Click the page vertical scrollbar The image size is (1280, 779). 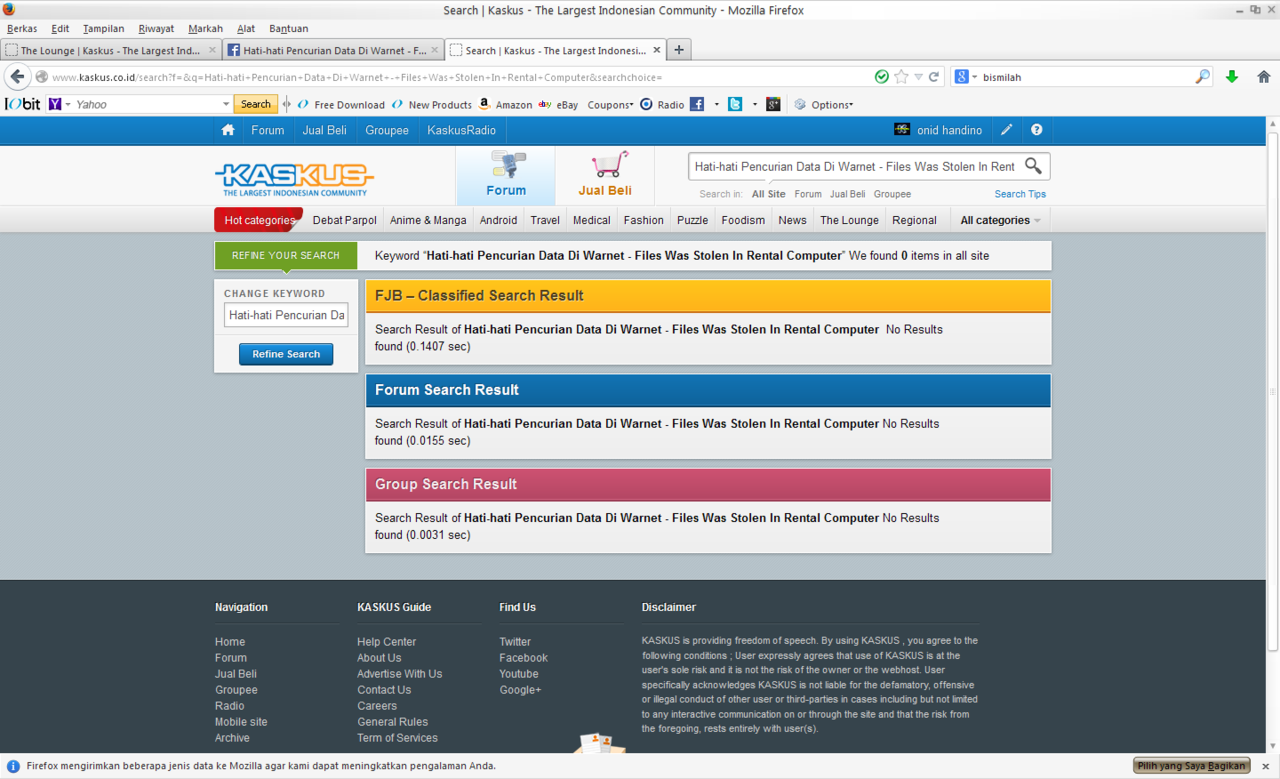tap(1273, 390)
